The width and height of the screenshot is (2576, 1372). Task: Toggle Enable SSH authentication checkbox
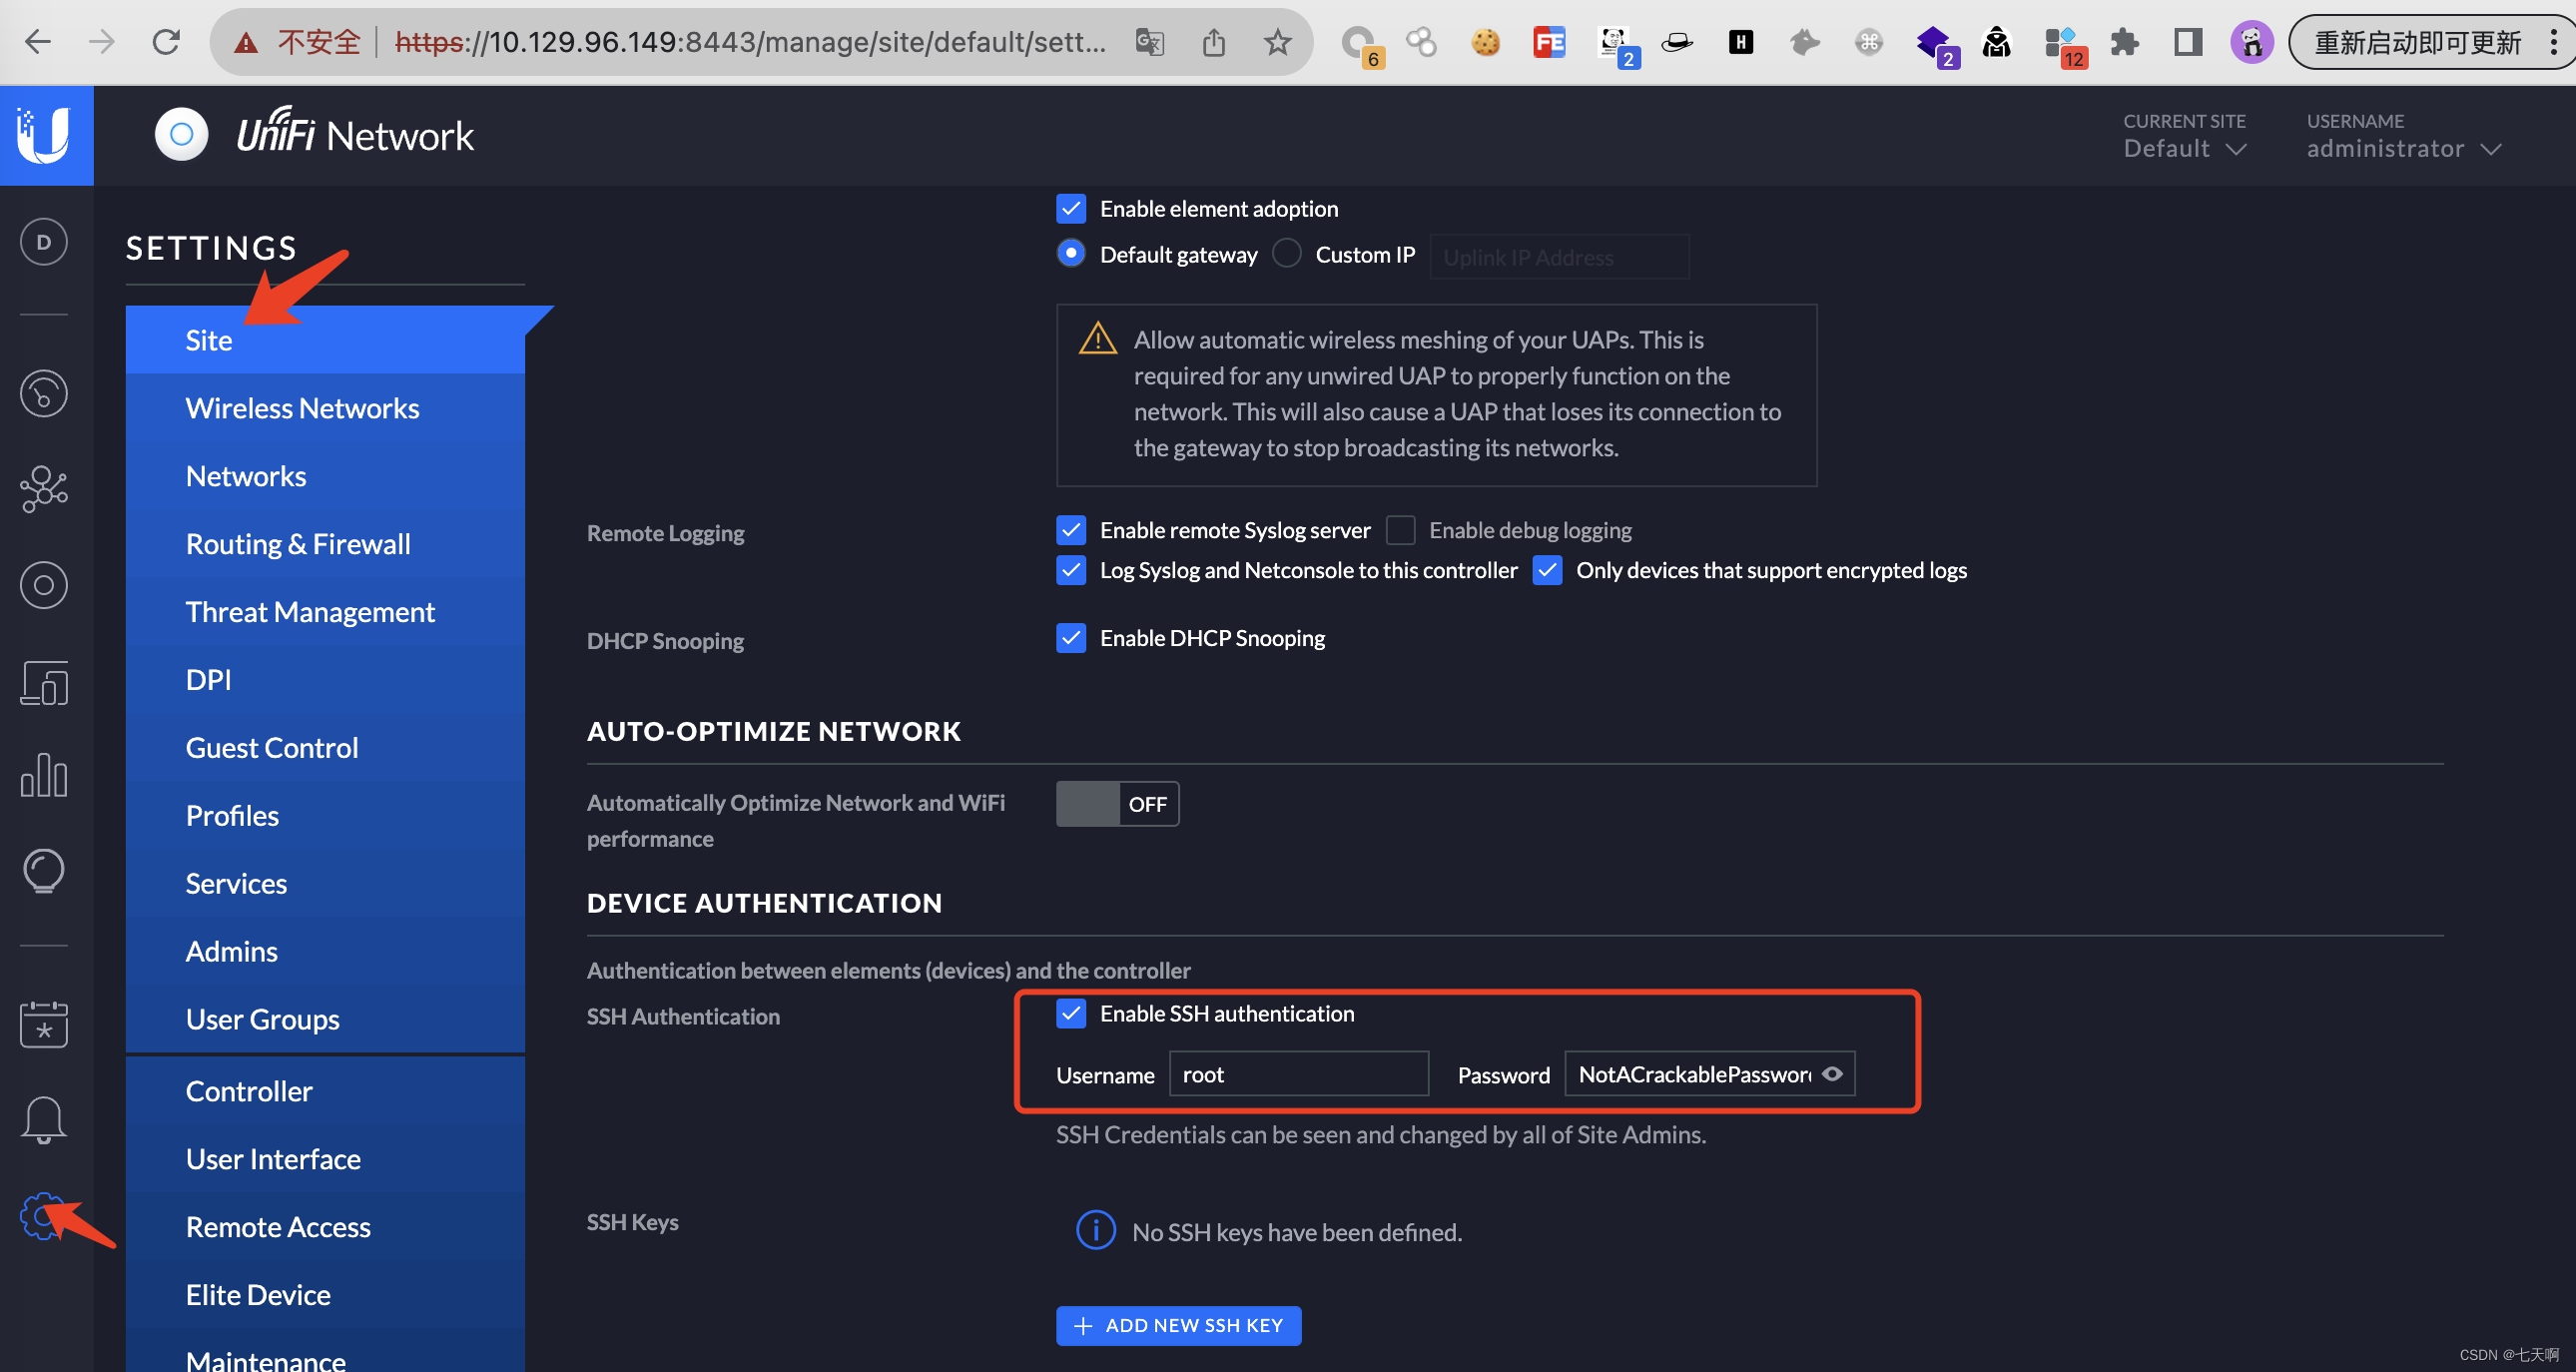[x=1071, y=1013]
